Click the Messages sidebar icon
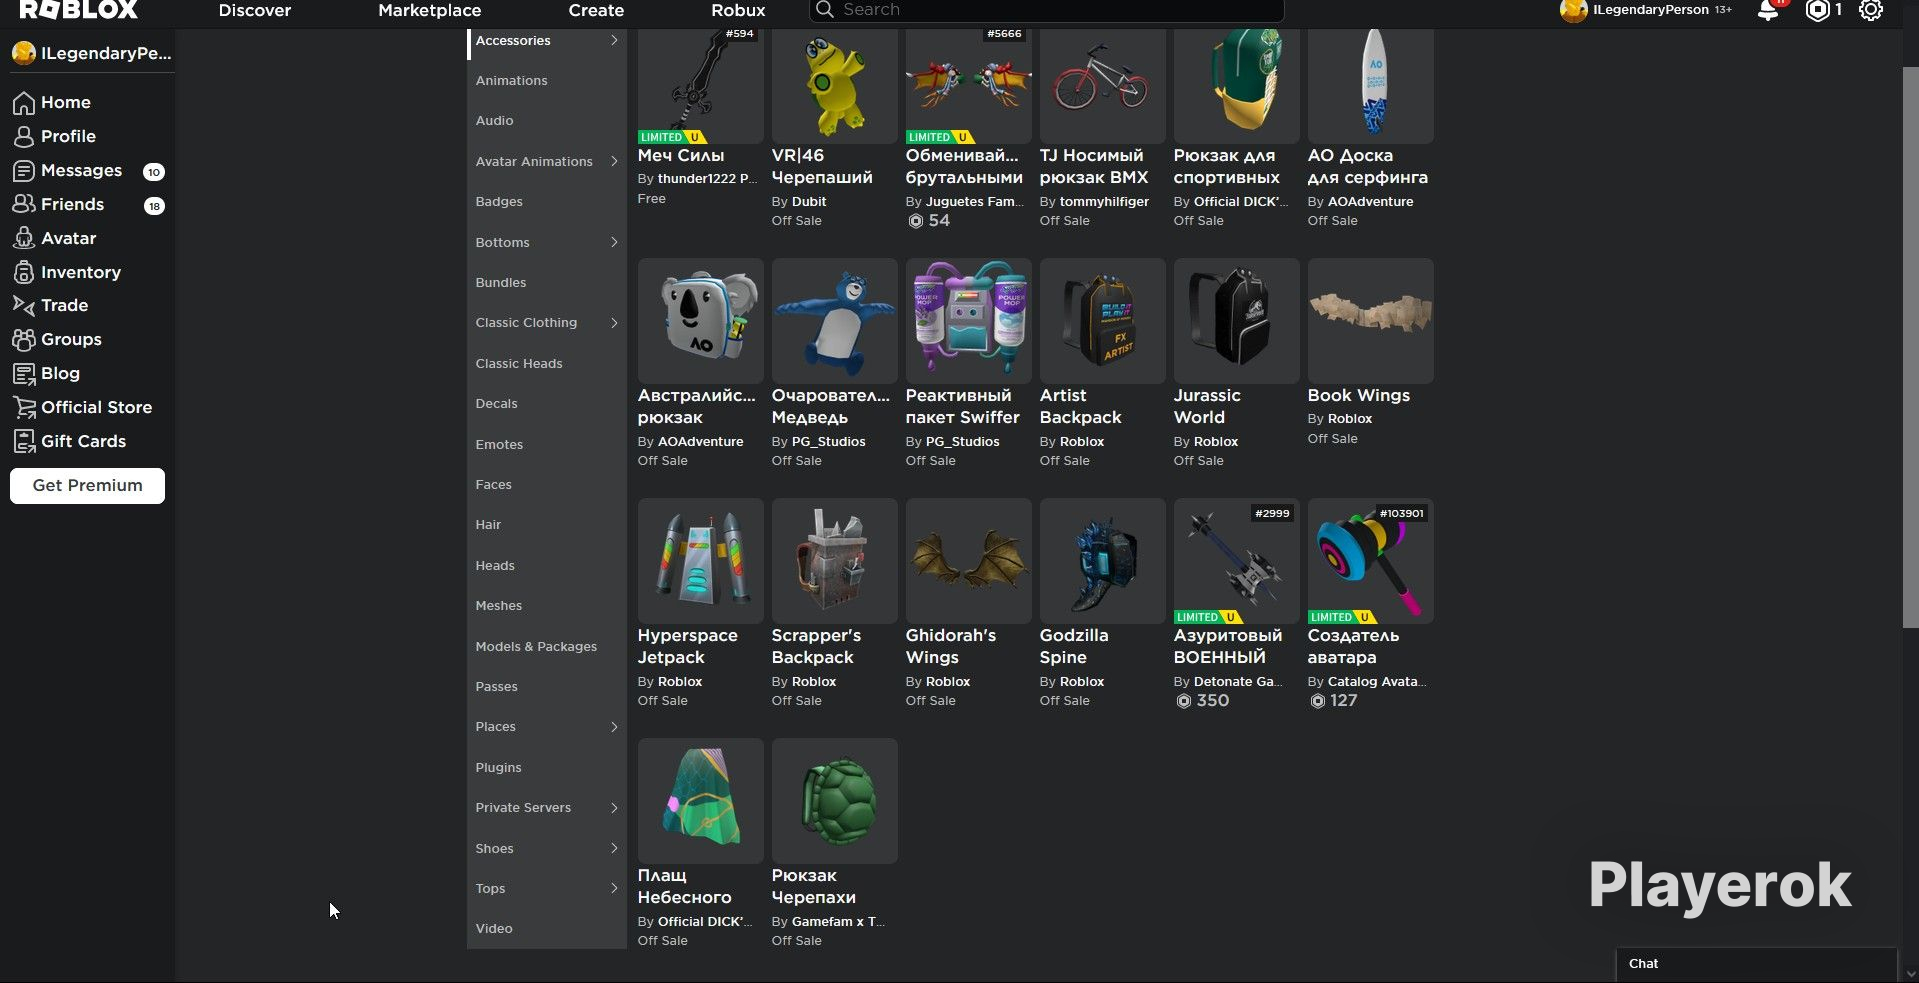 [x=24, y=171]
